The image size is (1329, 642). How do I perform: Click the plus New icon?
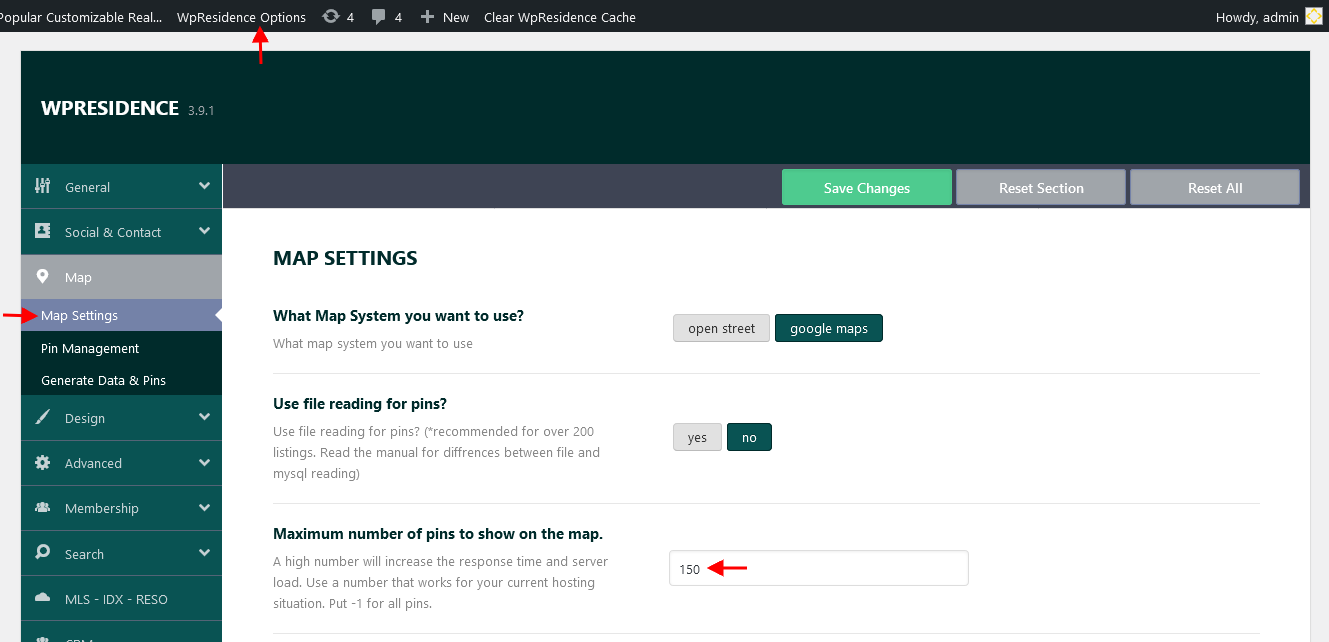click(x=427, y=17)
